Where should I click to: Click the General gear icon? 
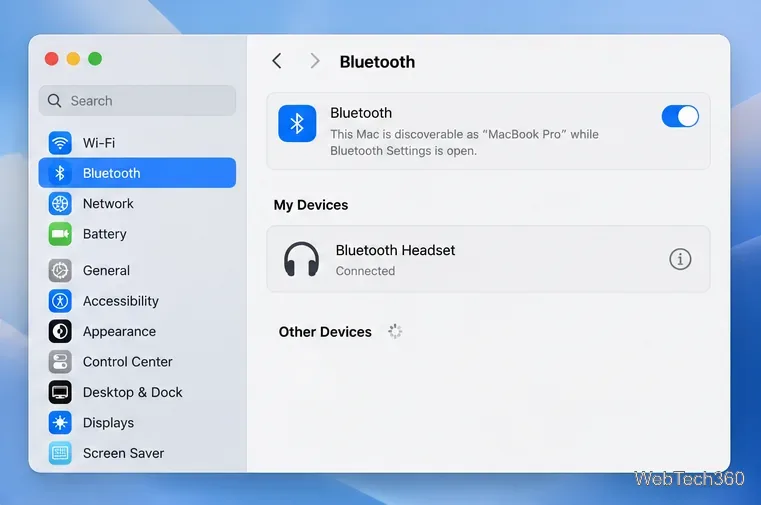click(60, 271)
